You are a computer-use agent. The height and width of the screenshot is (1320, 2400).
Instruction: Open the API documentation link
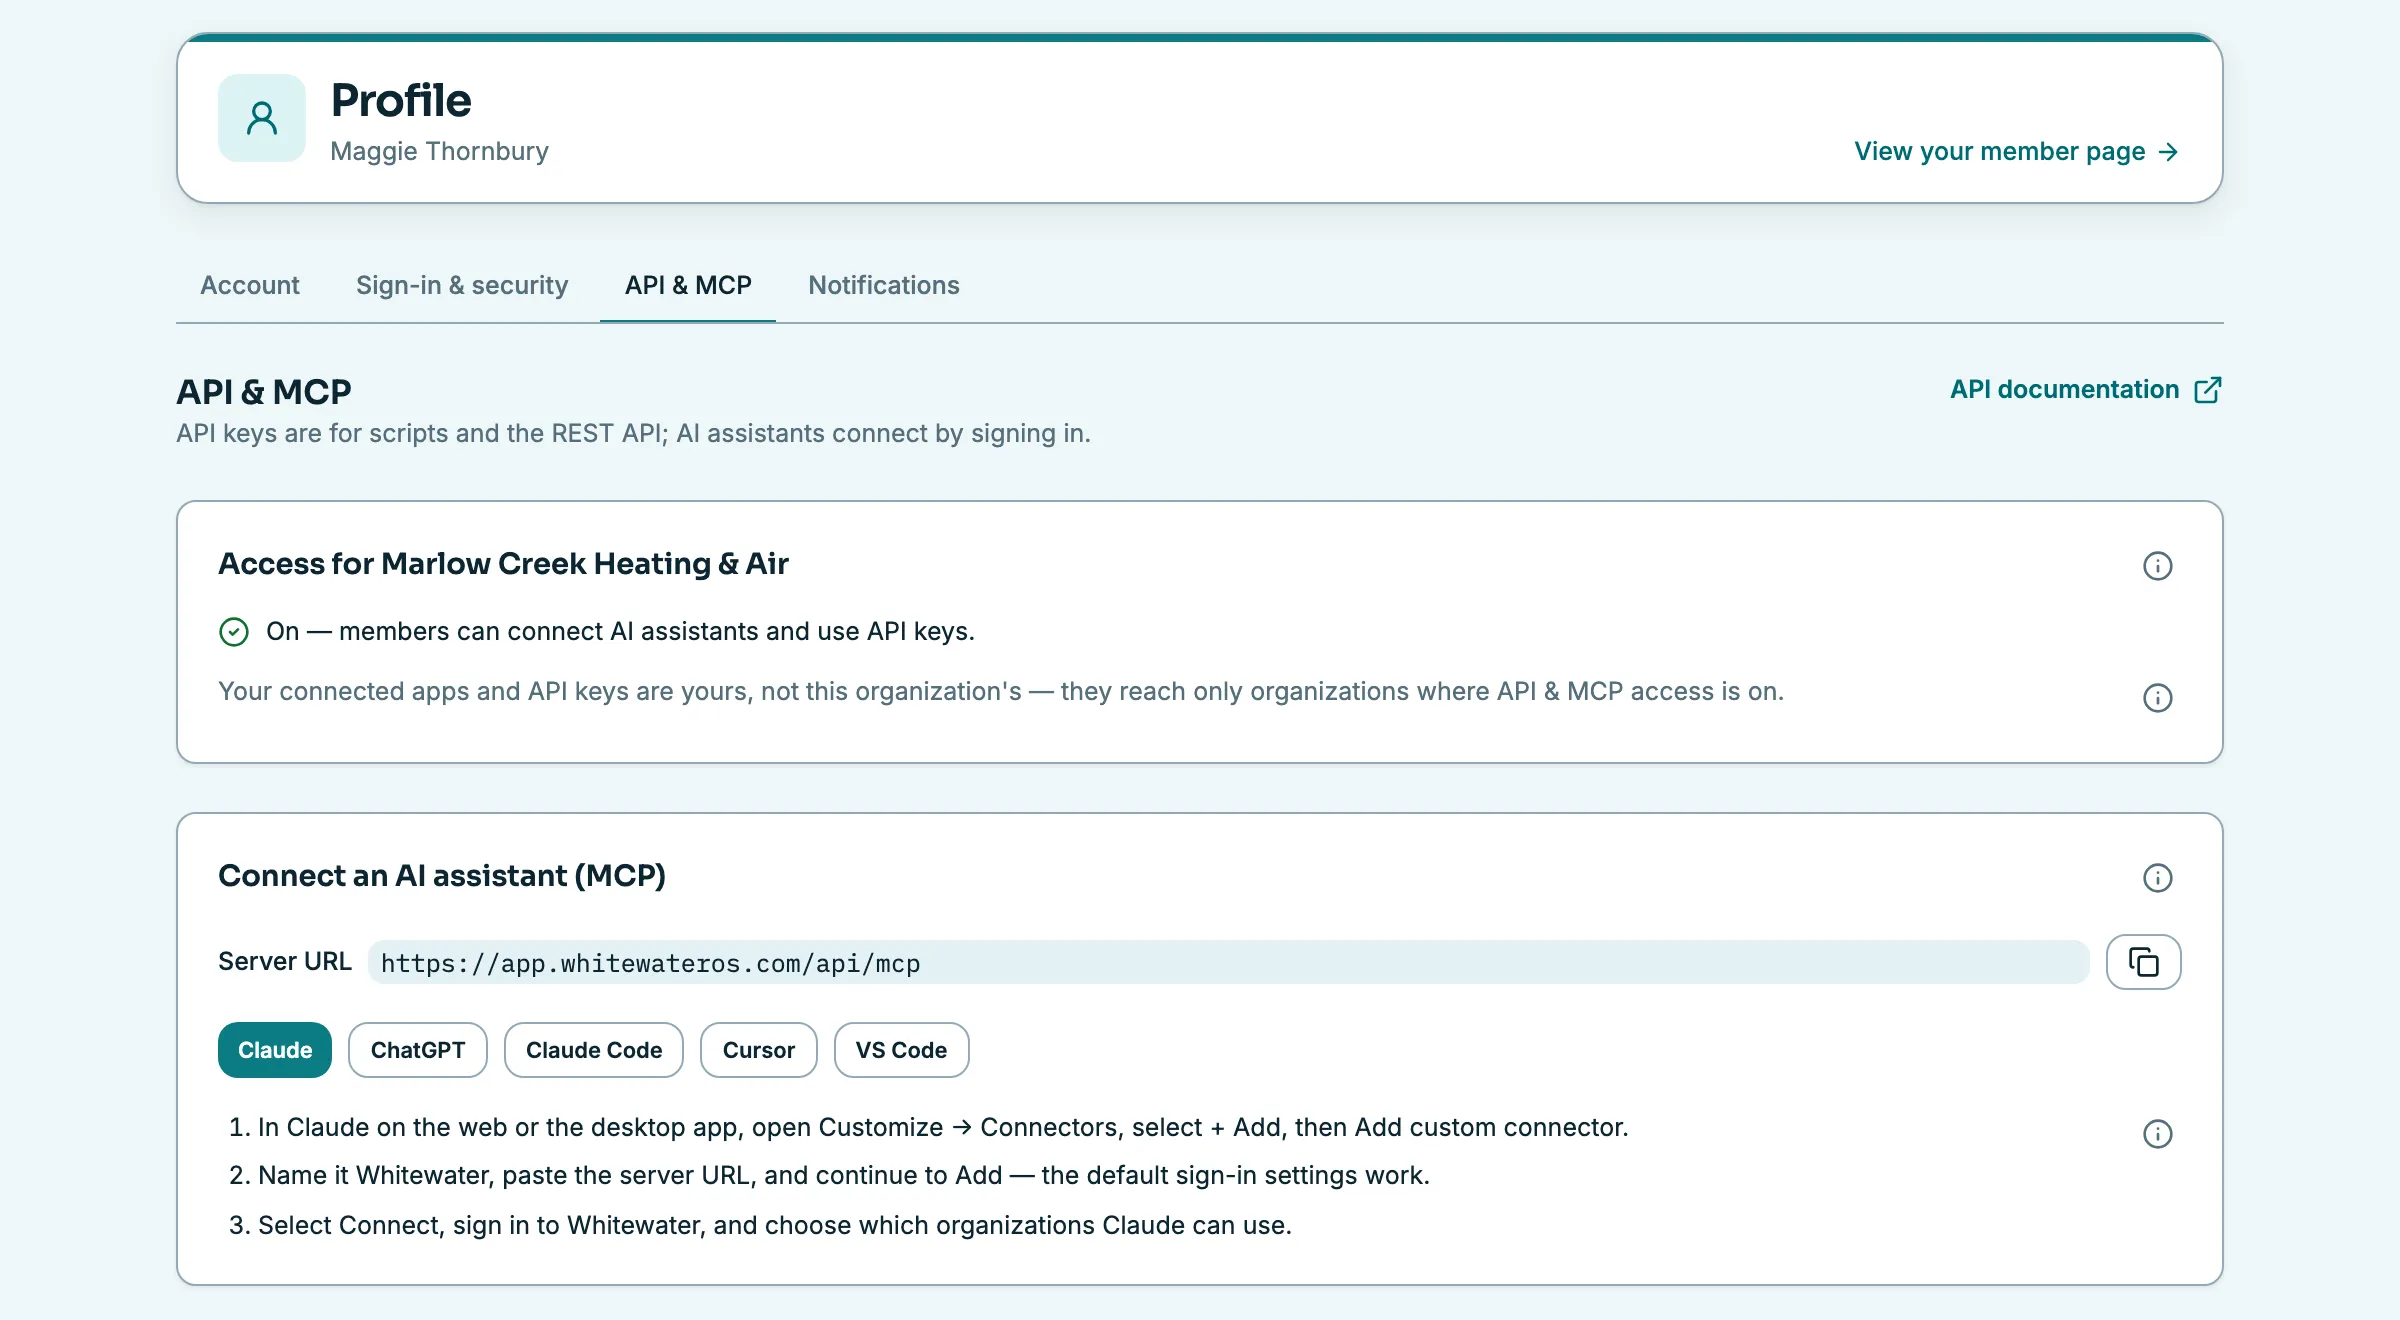2086,390
